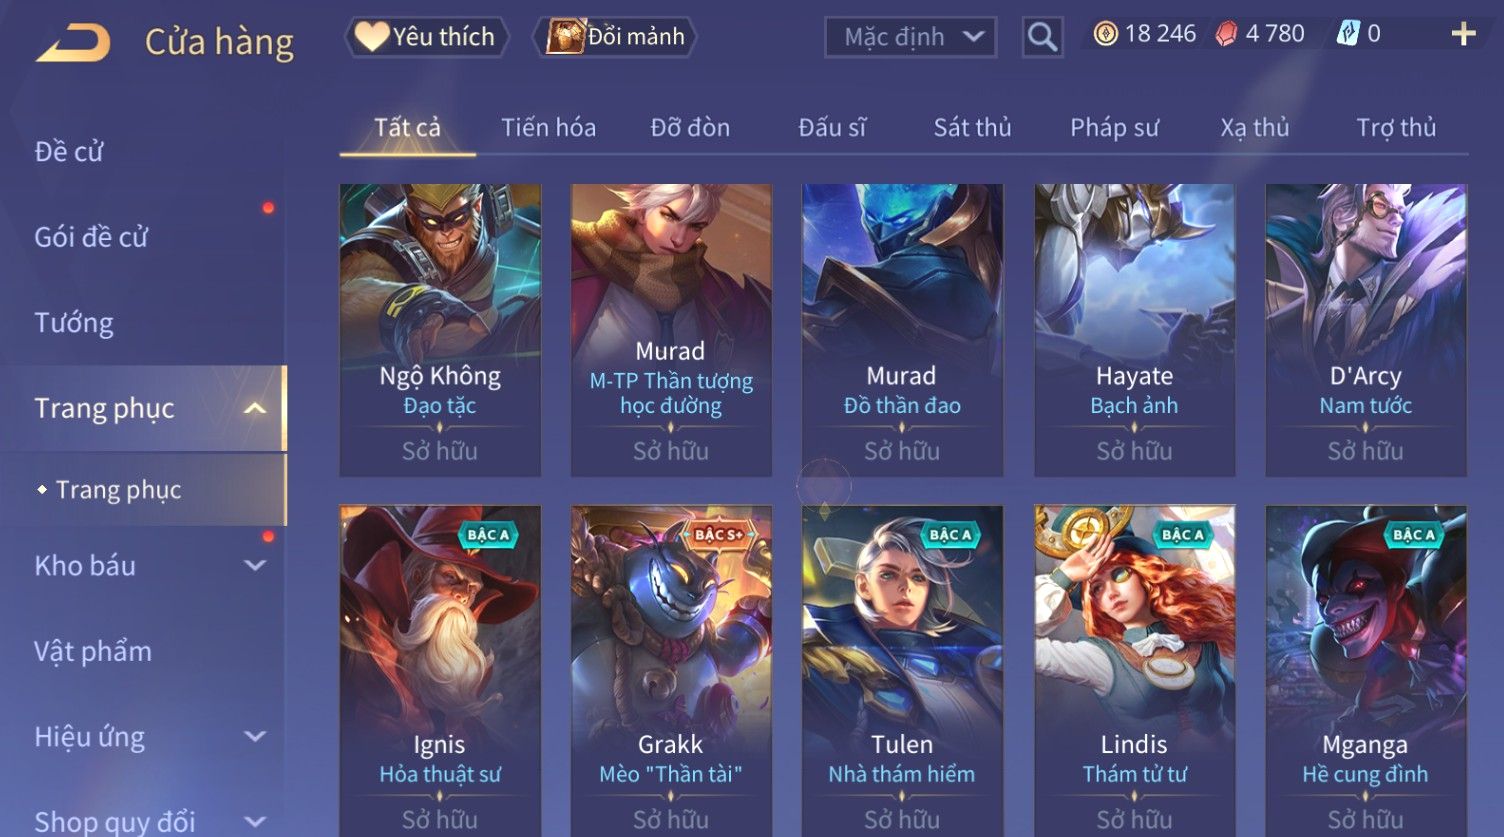Click the plus icon to add currency

(1463, 34)
